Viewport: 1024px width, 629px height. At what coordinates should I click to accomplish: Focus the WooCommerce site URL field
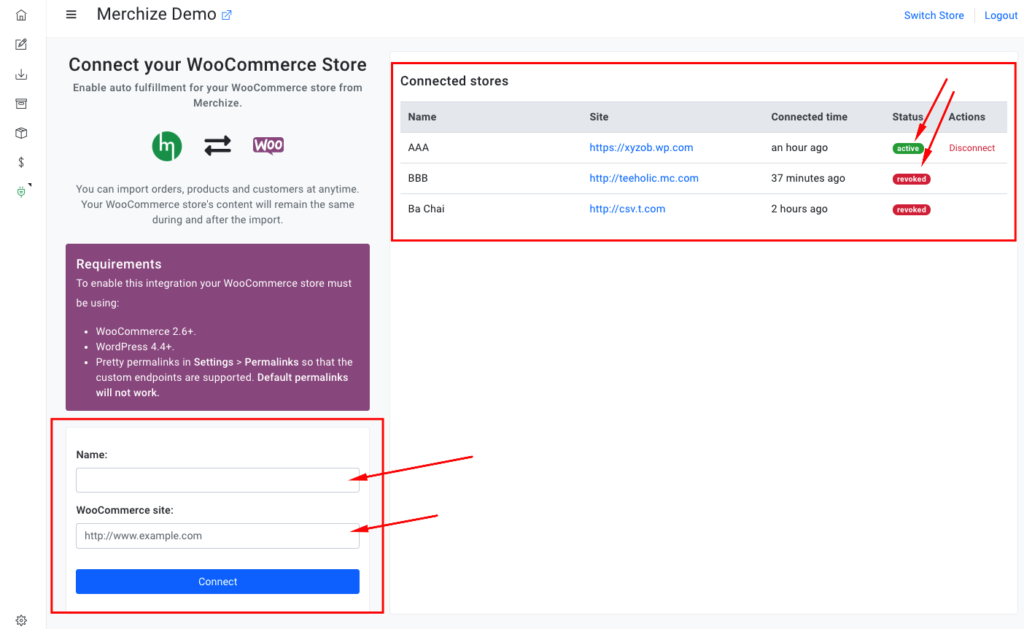click(x=217, y=536)
